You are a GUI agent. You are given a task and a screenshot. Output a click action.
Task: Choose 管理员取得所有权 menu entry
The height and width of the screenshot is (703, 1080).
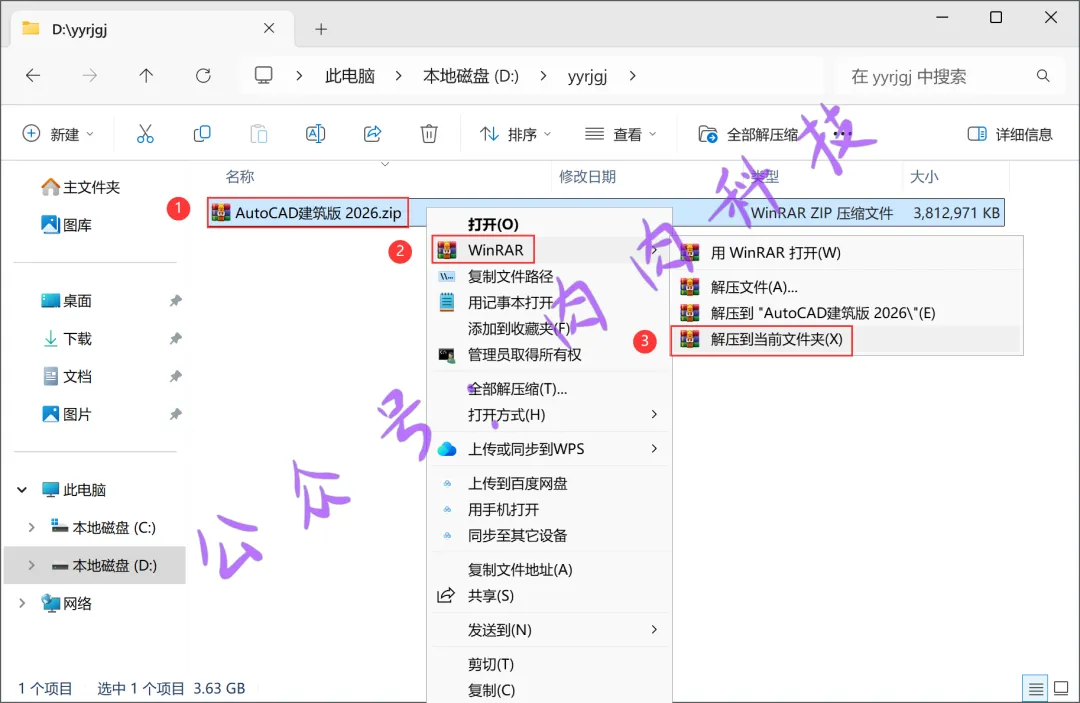pyautogui.click(x=550, y=355)
